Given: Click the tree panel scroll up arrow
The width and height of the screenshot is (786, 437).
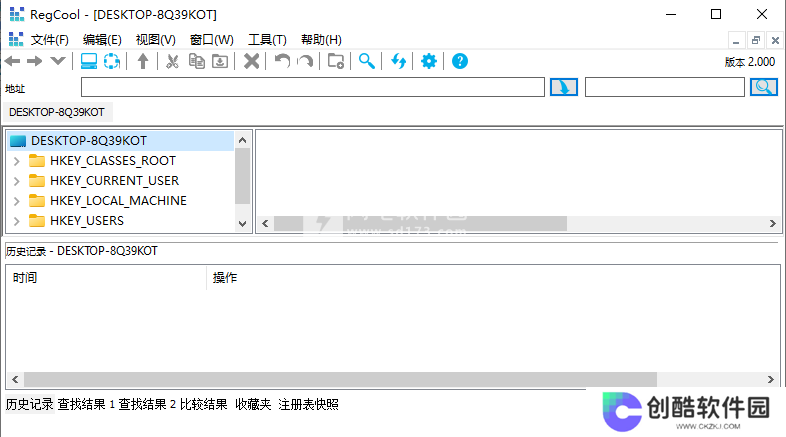Looking at the screenshot, I should click(x=243, y=140).
